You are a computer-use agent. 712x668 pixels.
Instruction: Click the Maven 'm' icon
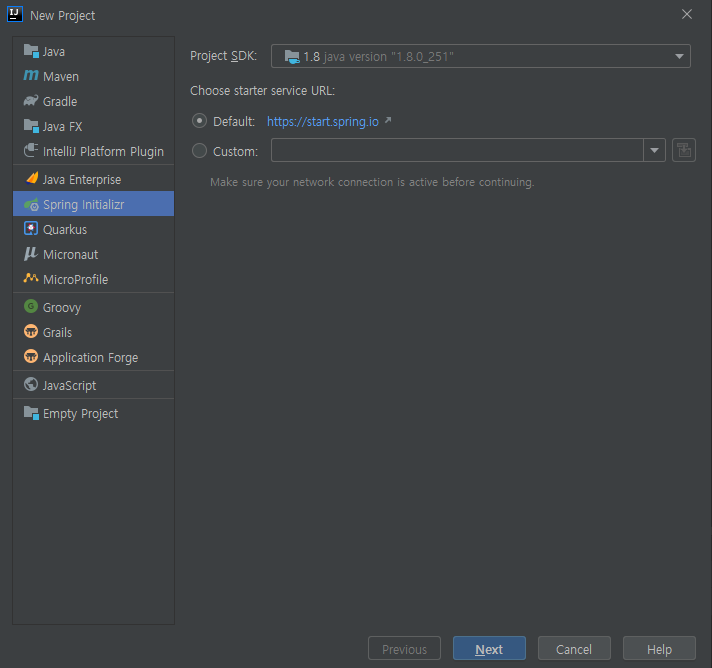(31, 75)
